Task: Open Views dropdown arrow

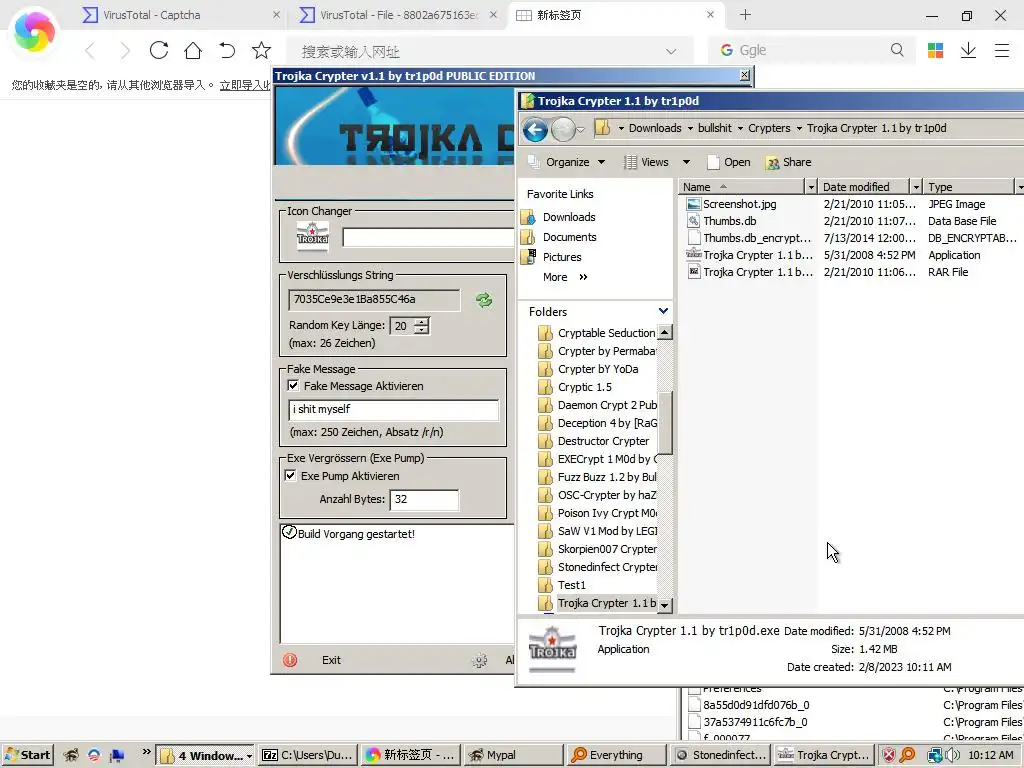Action: 686,162
